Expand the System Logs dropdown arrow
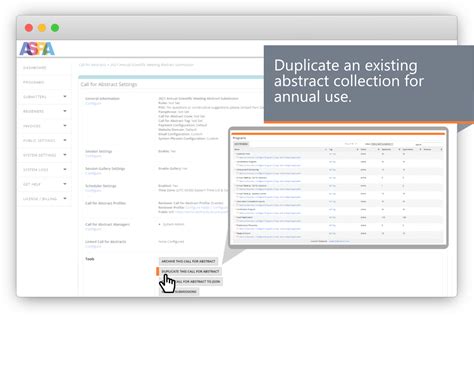 (x=65, y=169)
